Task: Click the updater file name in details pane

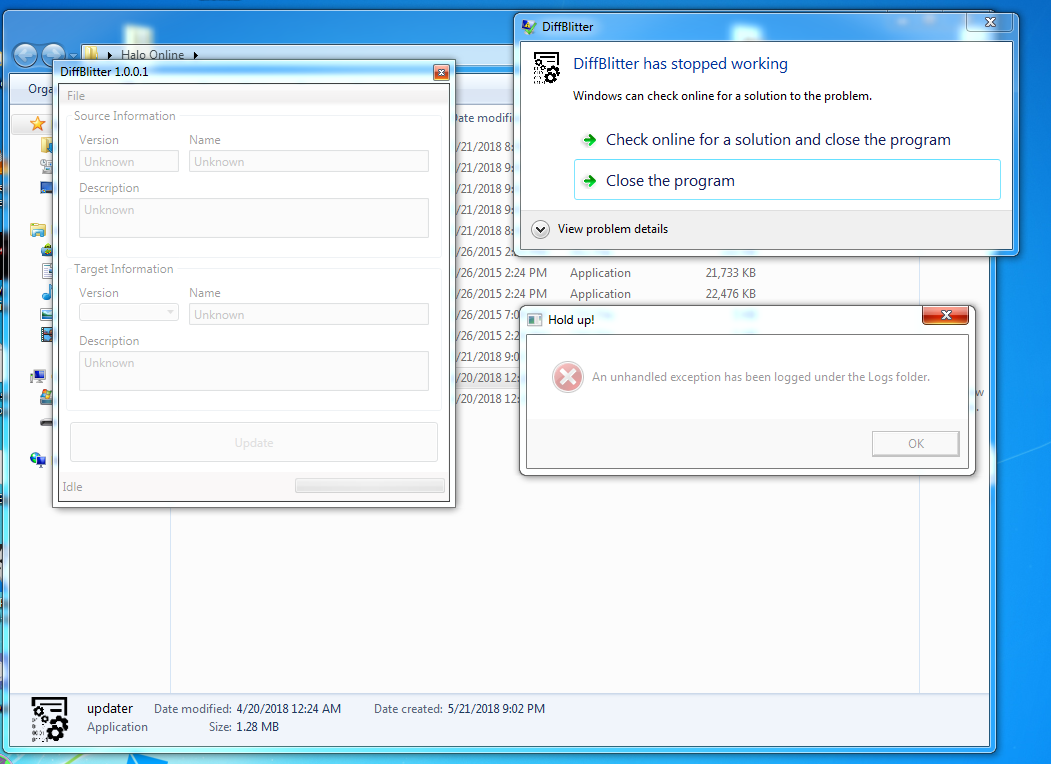Action: point(110,708)
